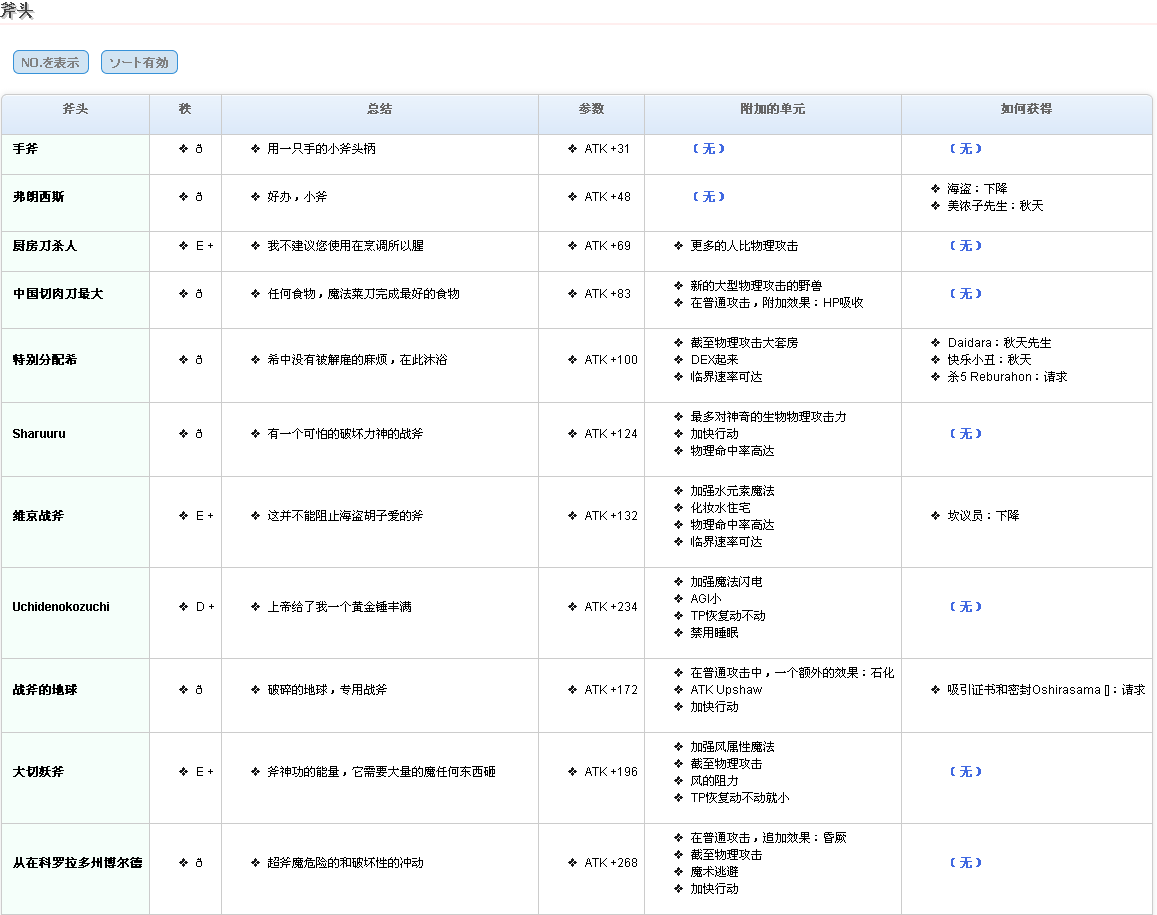Open the (无) link in 弗朗西斯's 附加的单元 cell
The width and height of the screenshot is (1157, 915).
[708, 197]
